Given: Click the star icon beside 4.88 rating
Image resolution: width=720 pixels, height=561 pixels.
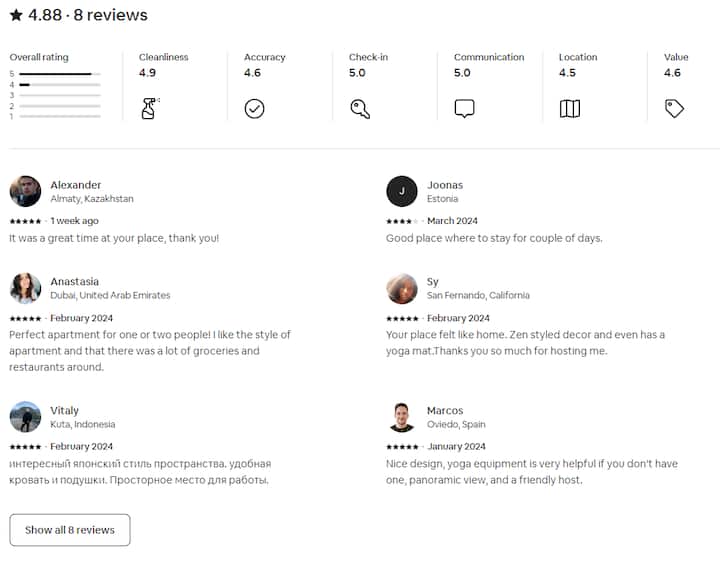Looking at the screenshot, I should 16,15.
